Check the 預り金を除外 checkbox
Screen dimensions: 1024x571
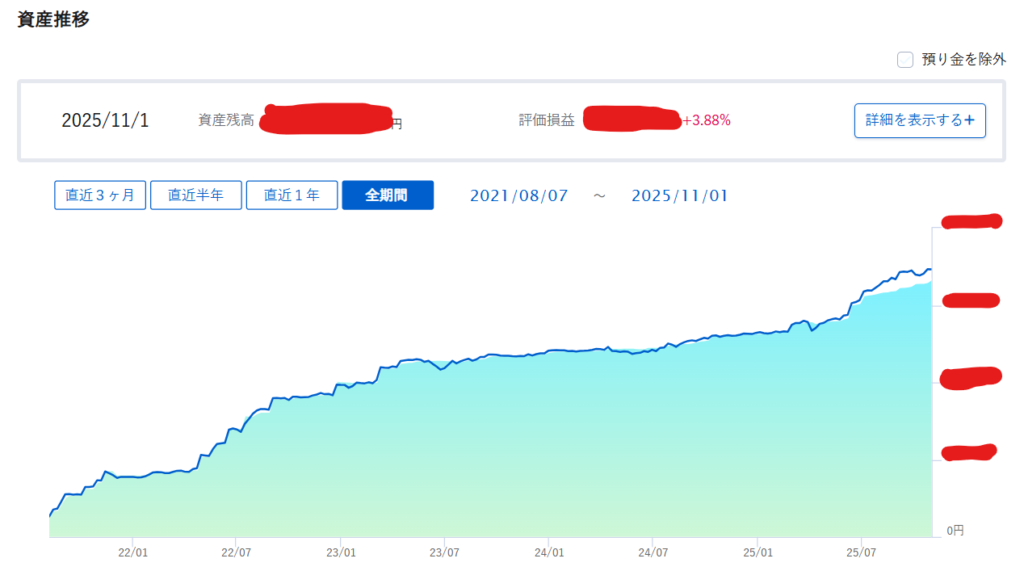tap(905, 60)
